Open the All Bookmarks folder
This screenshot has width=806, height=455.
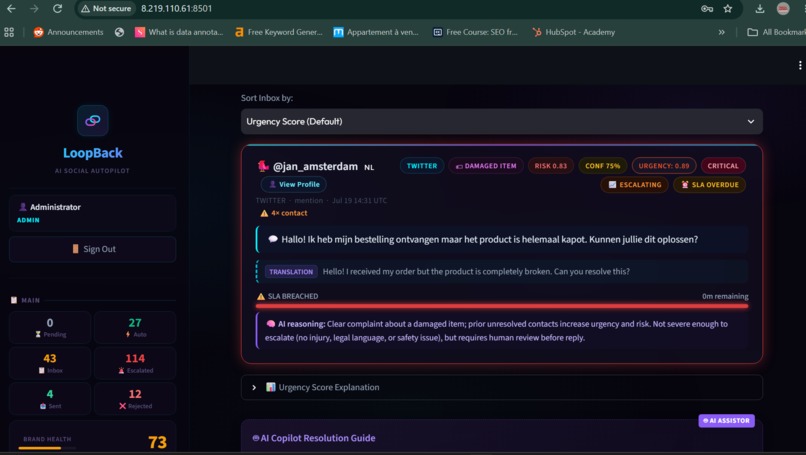pos(776,32)
